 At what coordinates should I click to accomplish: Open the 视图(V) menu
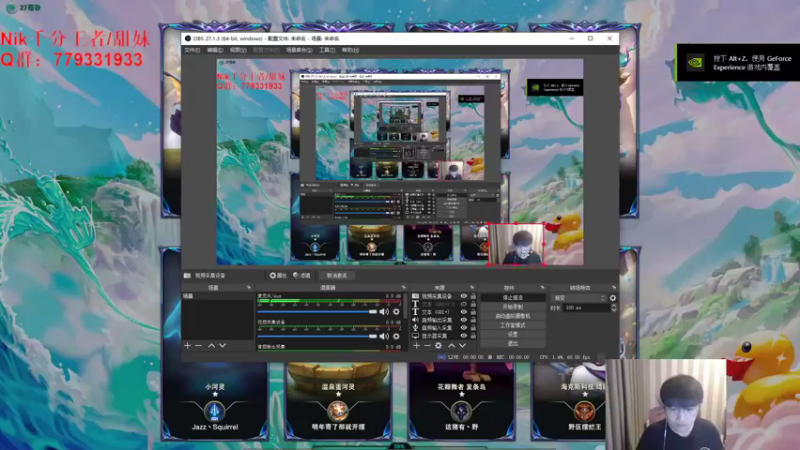click(x=238, y=50)
